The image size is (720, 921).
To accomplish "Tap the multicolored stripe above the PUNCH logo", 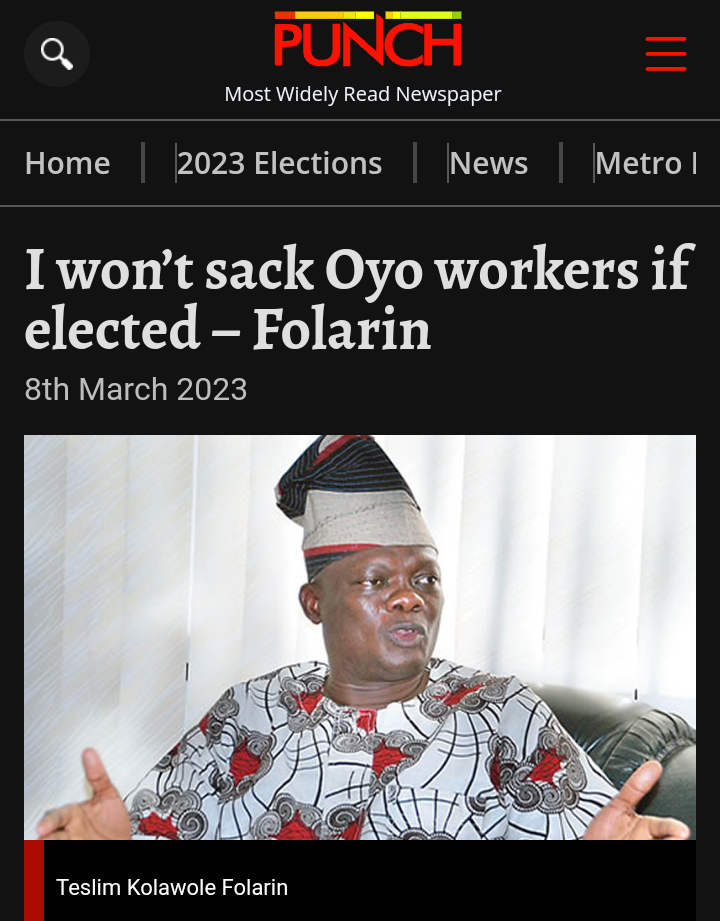I will point(368,15).
